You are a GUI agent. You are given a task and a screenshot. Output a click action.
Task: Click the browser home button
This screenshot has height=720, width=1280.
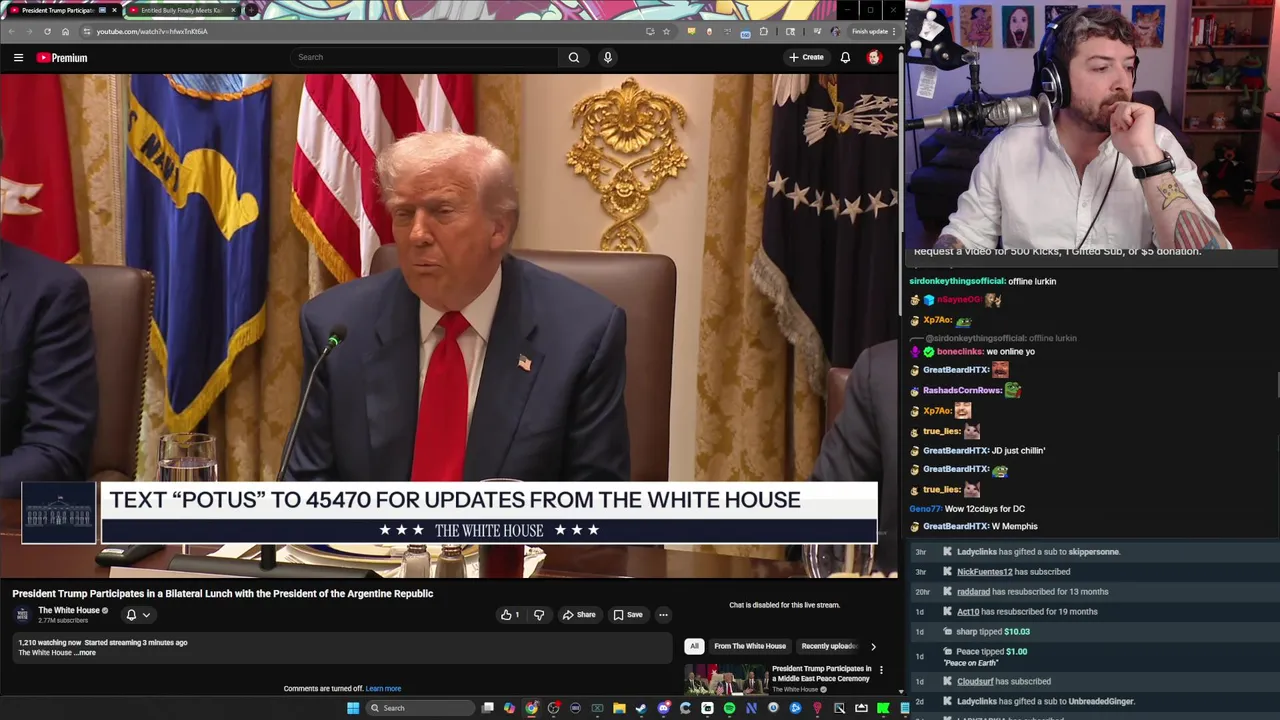pyautogui.click(x=65, y=31)
